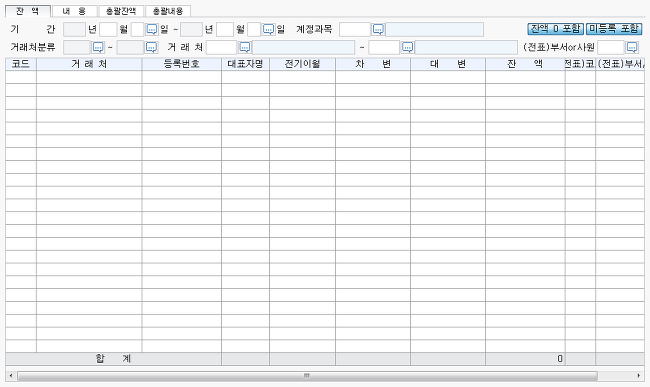Focus the start day field of 기간
This screenshot has height=387, width=650.
click(x=138, y=29)
